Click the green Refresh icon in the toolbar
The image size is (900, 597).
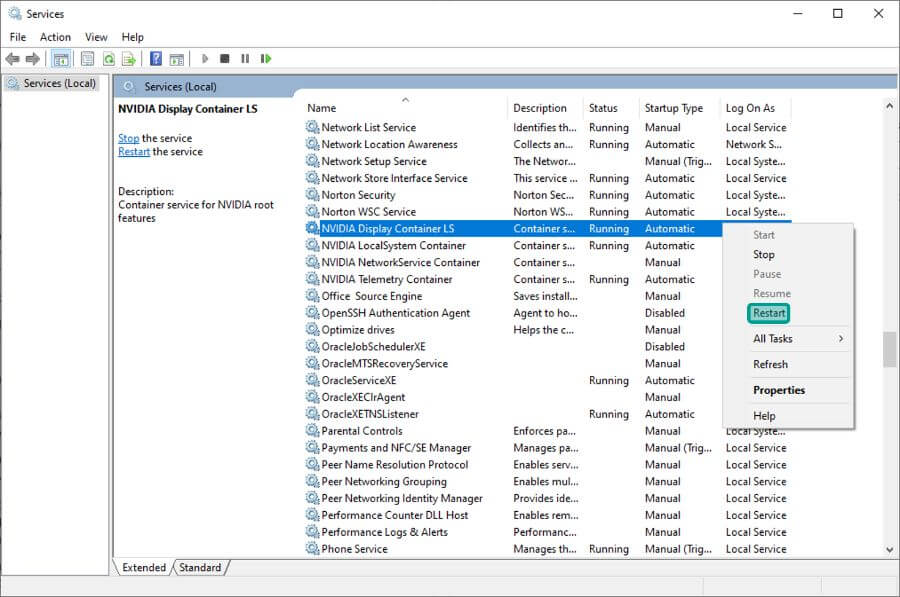point(108,59)
